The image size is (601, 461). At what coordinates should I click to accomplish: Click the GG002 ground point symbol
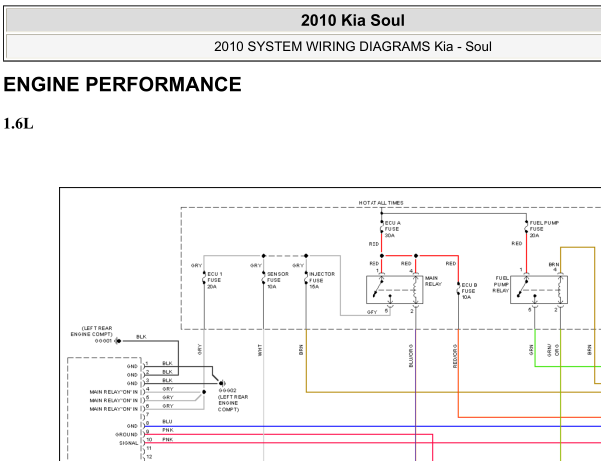click(222, 383)
